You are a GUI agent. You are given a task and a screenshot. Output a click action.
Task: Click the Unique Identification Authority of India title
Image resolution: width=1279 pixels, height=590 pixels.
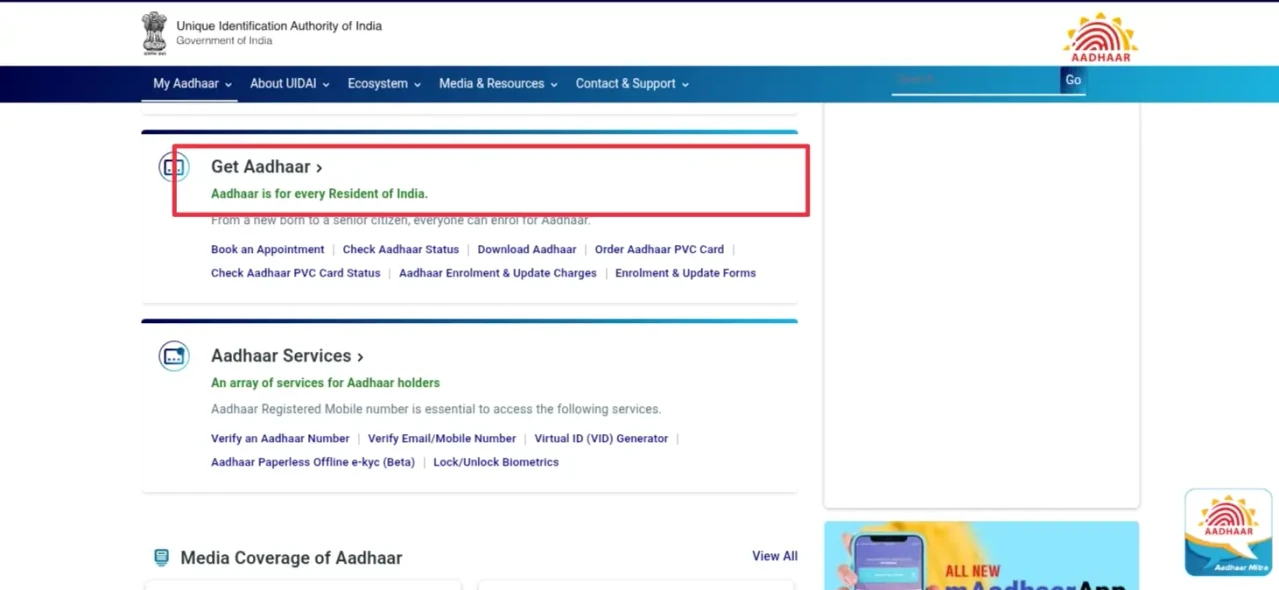click(279, 26)
